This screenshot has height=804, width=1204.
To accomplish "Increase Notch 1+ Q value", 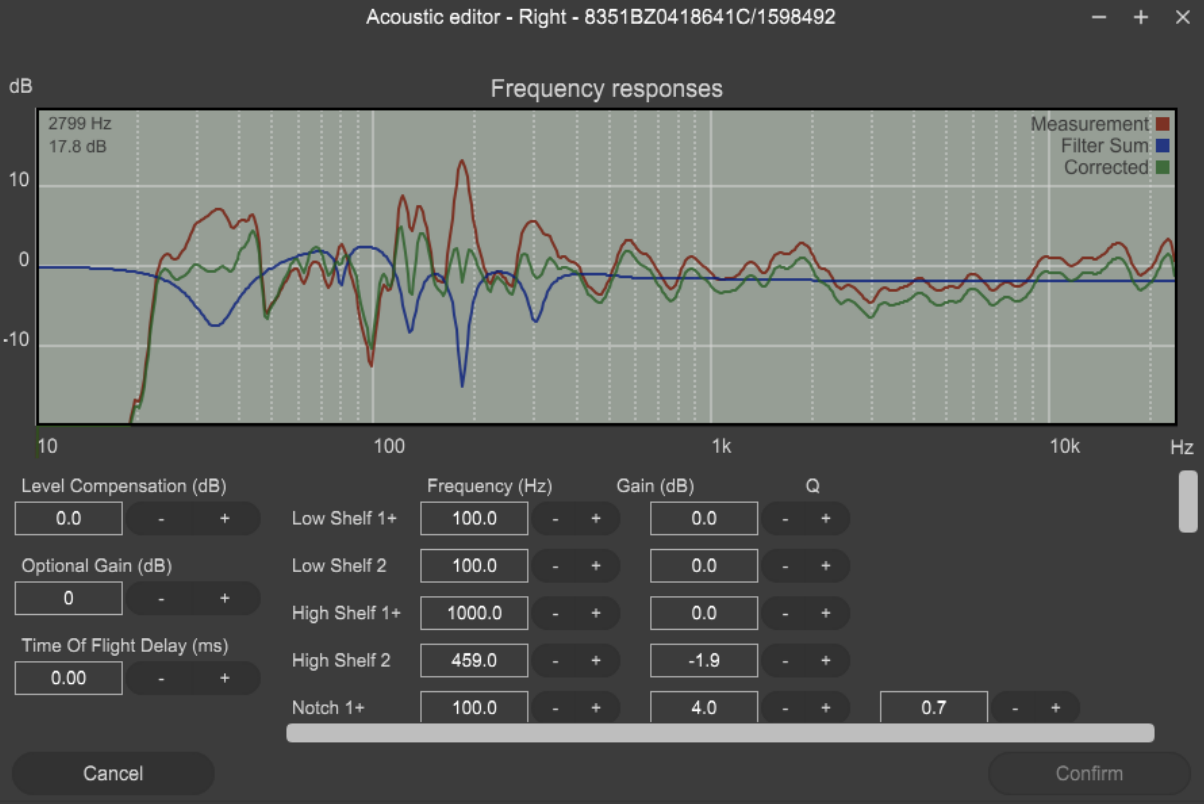I will pyautogui.click(x=1055, y=707).
